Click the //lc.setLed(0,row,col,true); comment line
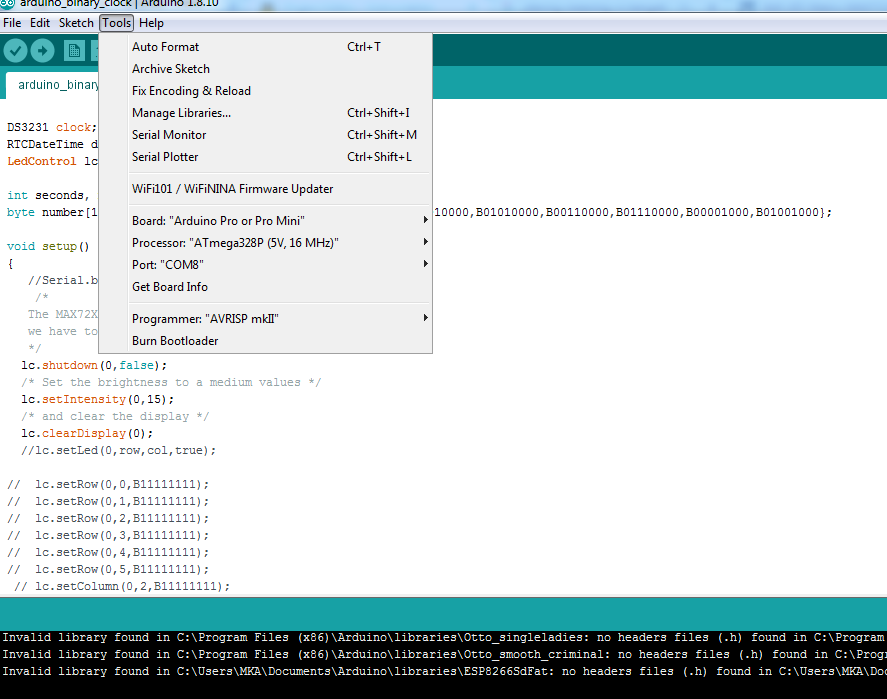Image resolution: width=887 pixels, height=699 pixels. click(119, 450)
